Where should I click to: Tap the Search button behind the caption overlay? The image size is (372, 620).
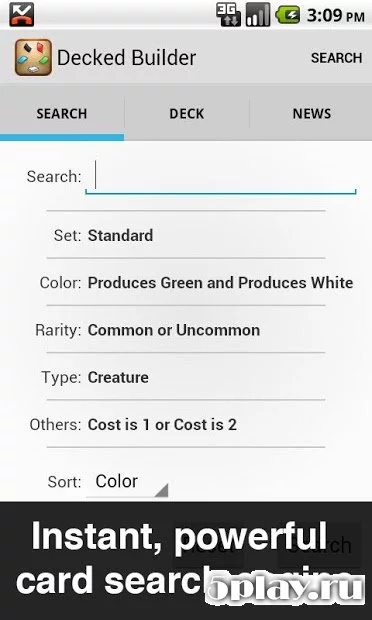319,545
